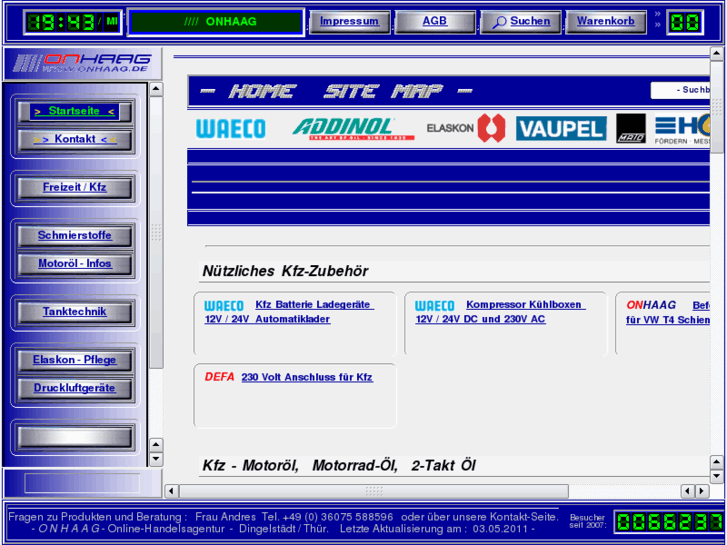
Task: Open Elaskon - Pflege category
Action: tap(74, 360)
